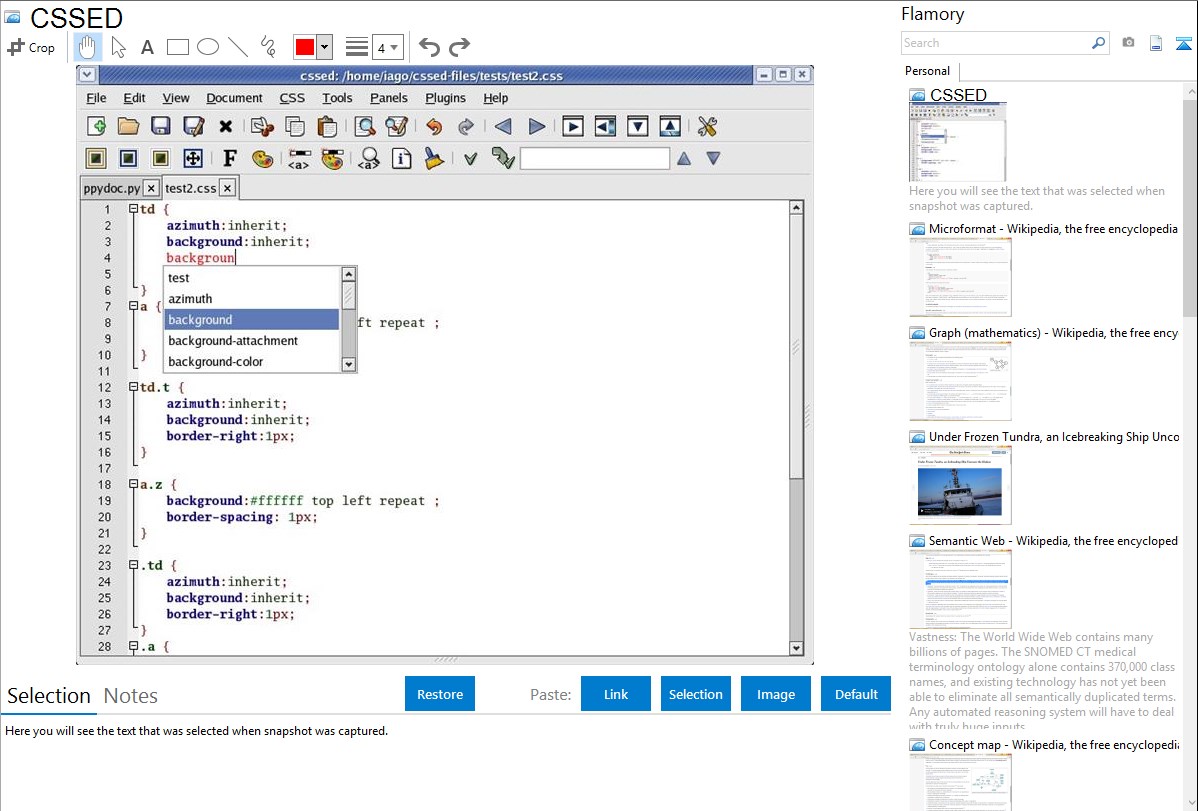Viewport: 1198px width, 811px height.
Task: Select the Crop tool
Action: 31,47
